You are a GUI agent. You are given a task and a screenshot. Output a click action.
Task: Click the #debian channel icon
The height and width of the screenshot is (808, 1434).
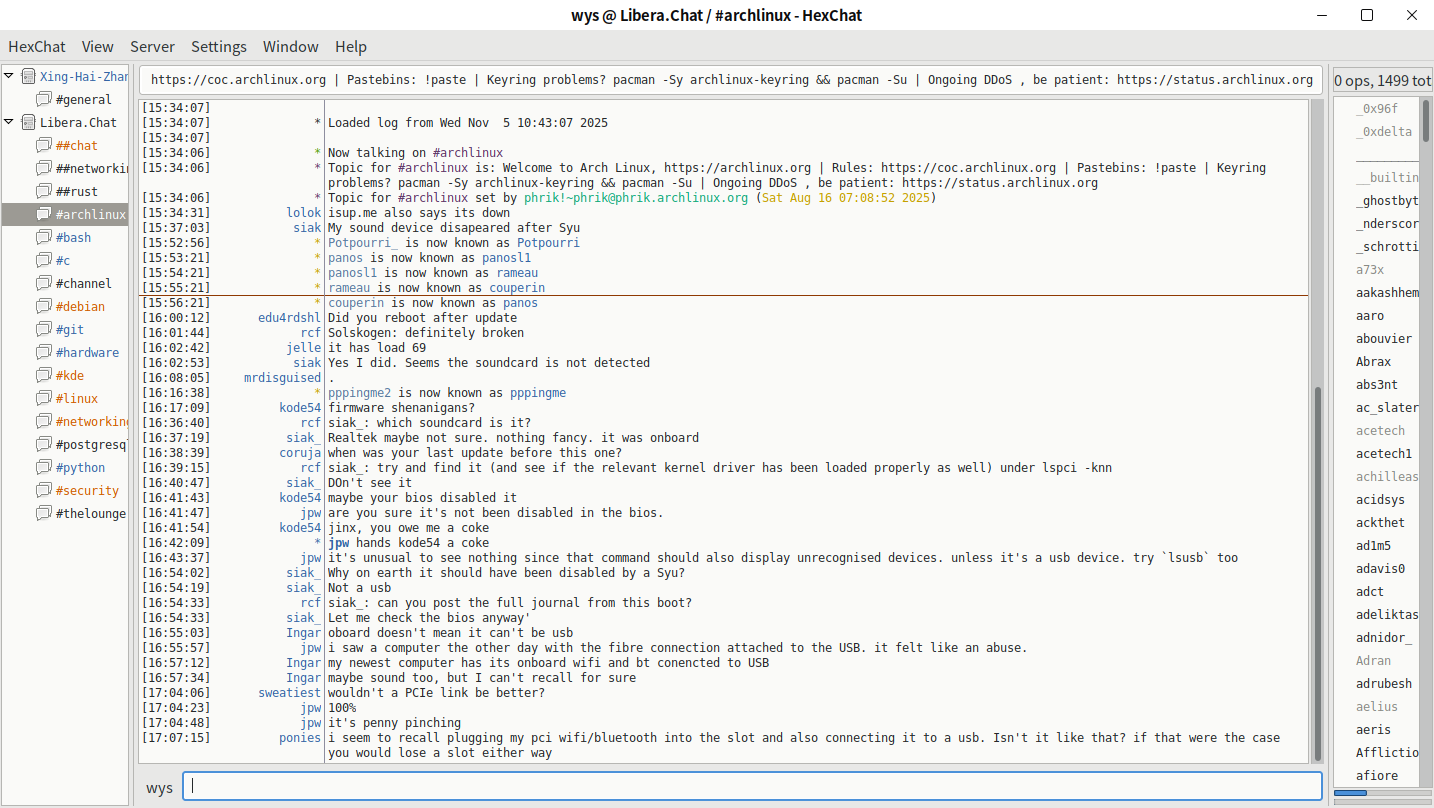pyautogui.click(x=43, y=306)
